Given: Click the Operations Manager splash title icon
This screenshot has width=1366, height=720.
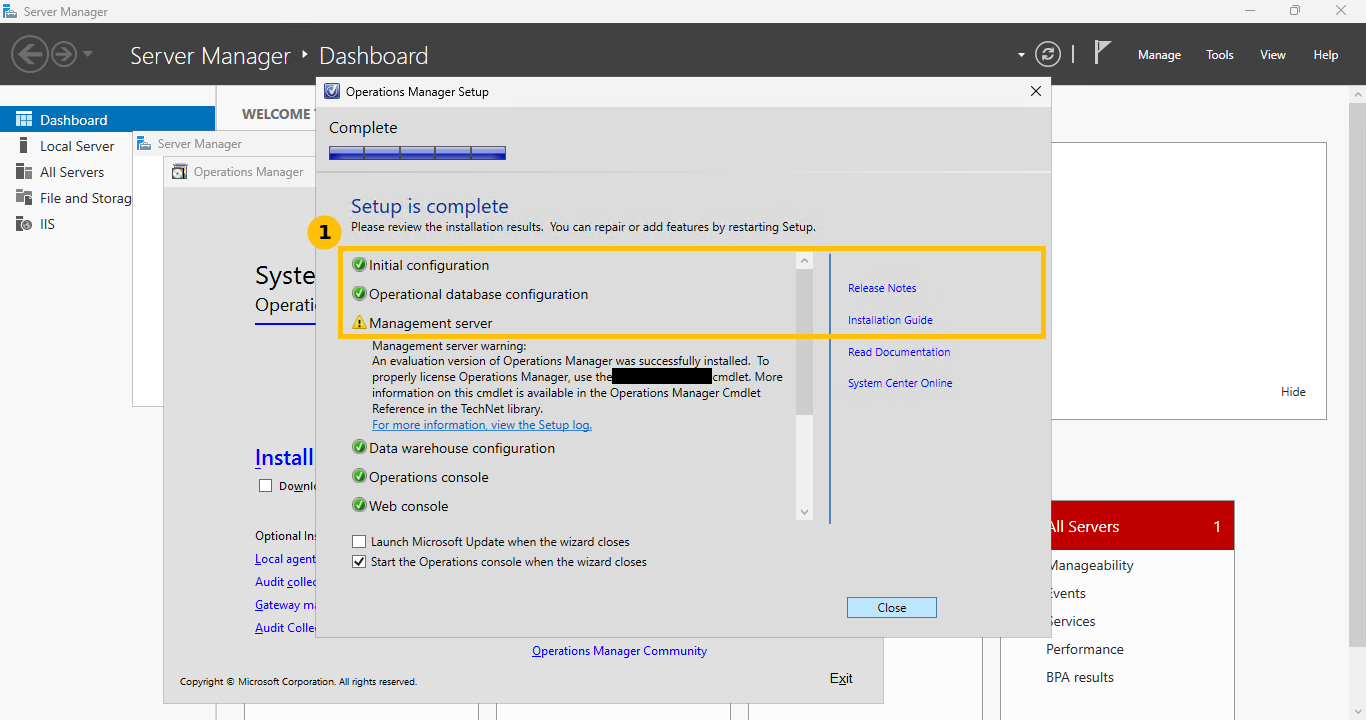Looking at the screenshot, I should click(179, 172).
